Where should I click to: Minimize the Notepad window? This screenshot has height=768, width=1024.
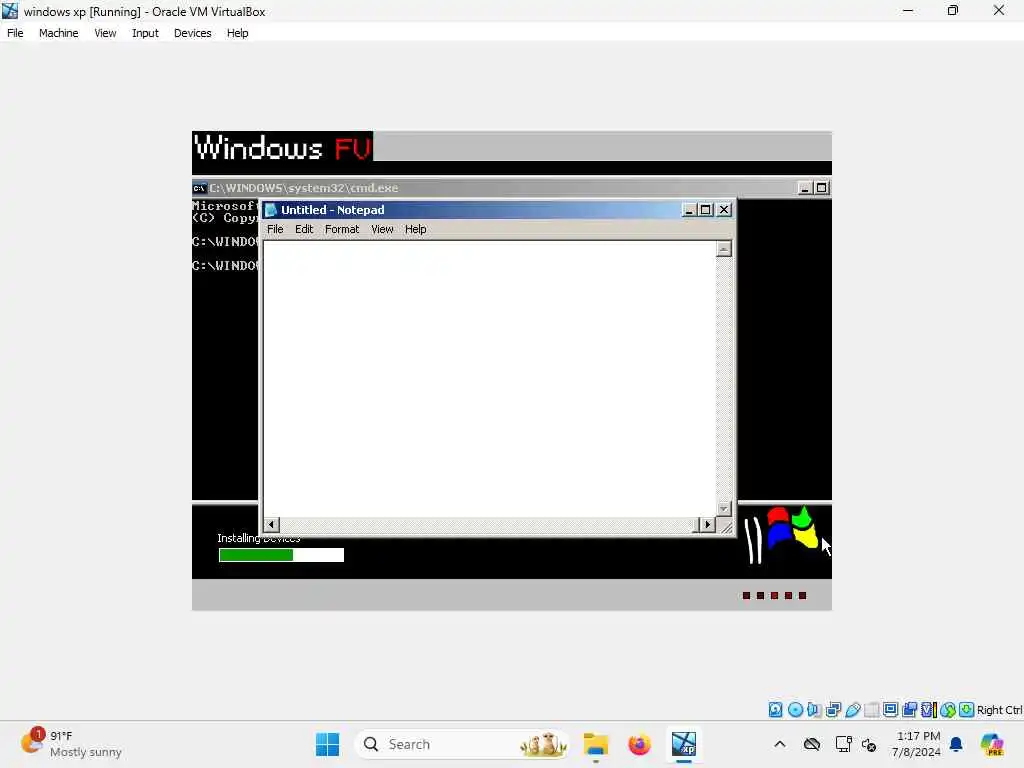(688, 210)
